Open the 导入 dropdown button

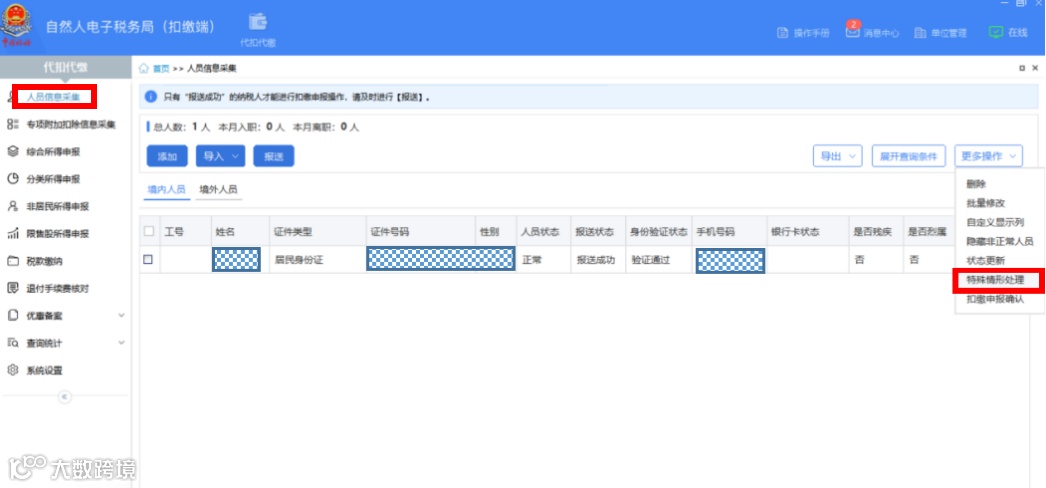pyautogui.click(x=220, y=156)
